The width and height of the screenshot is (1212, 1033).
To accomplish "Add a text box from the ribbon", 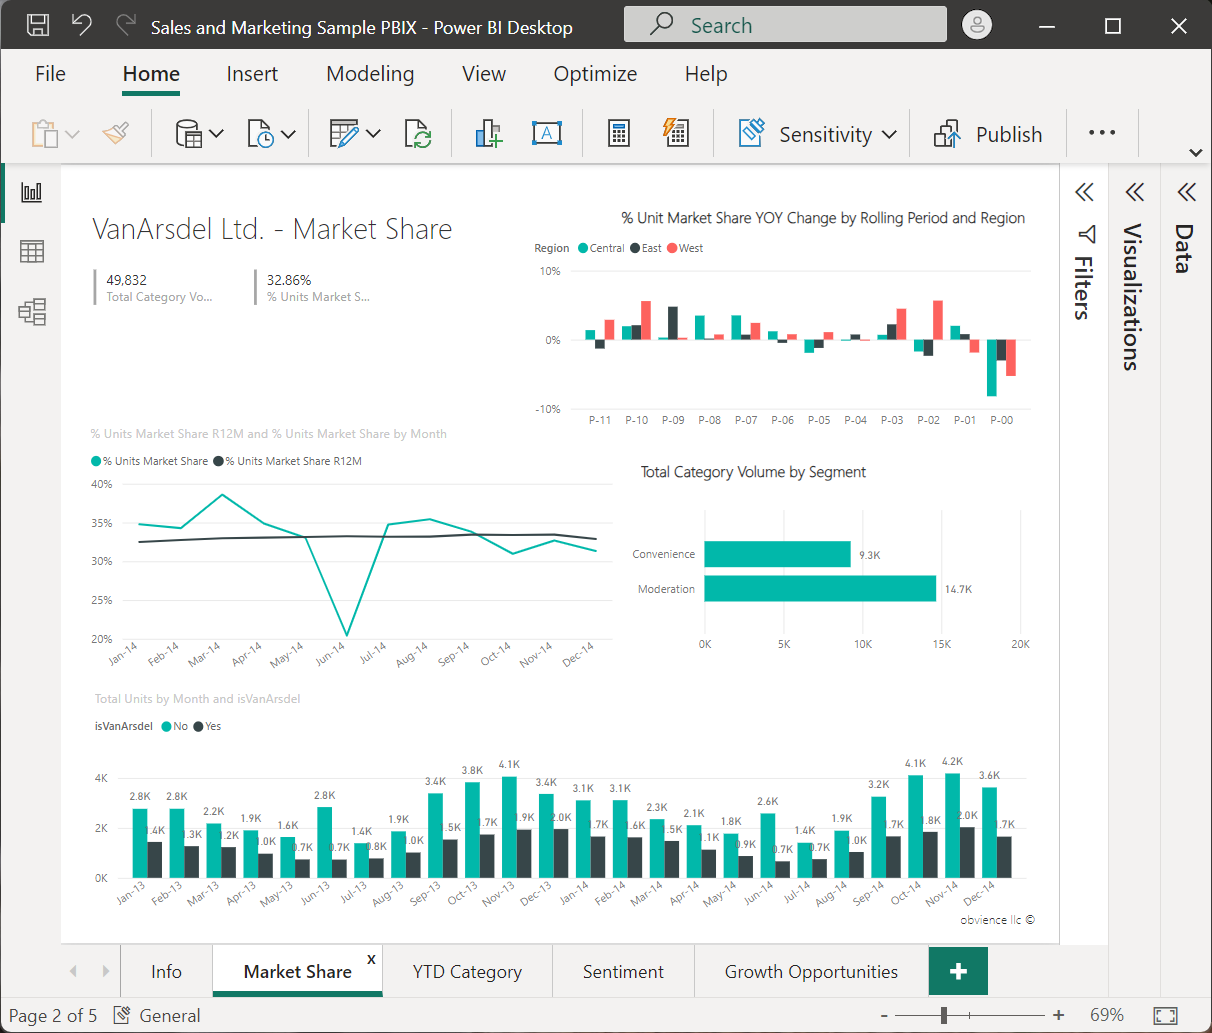I will 546,134.
